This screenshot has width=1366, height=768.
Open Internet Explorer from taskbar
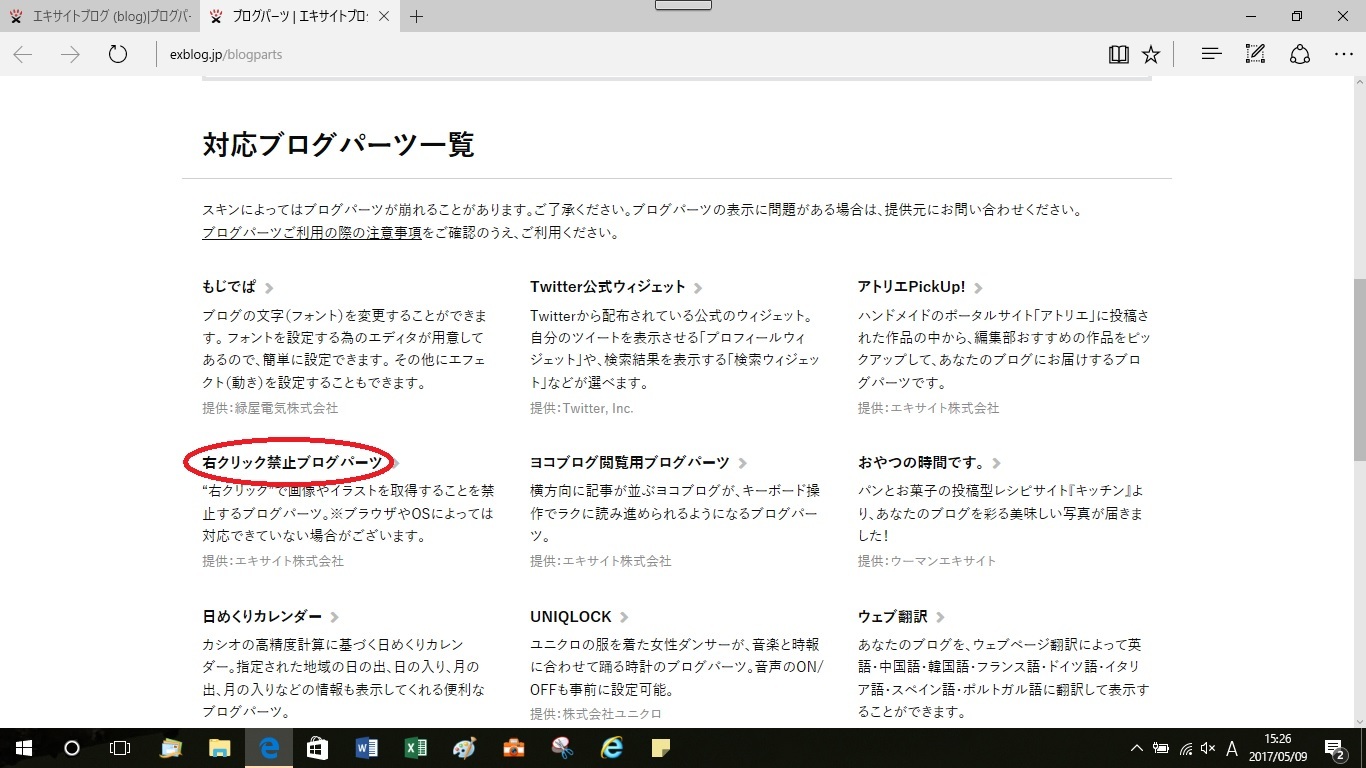coord(612,748)
